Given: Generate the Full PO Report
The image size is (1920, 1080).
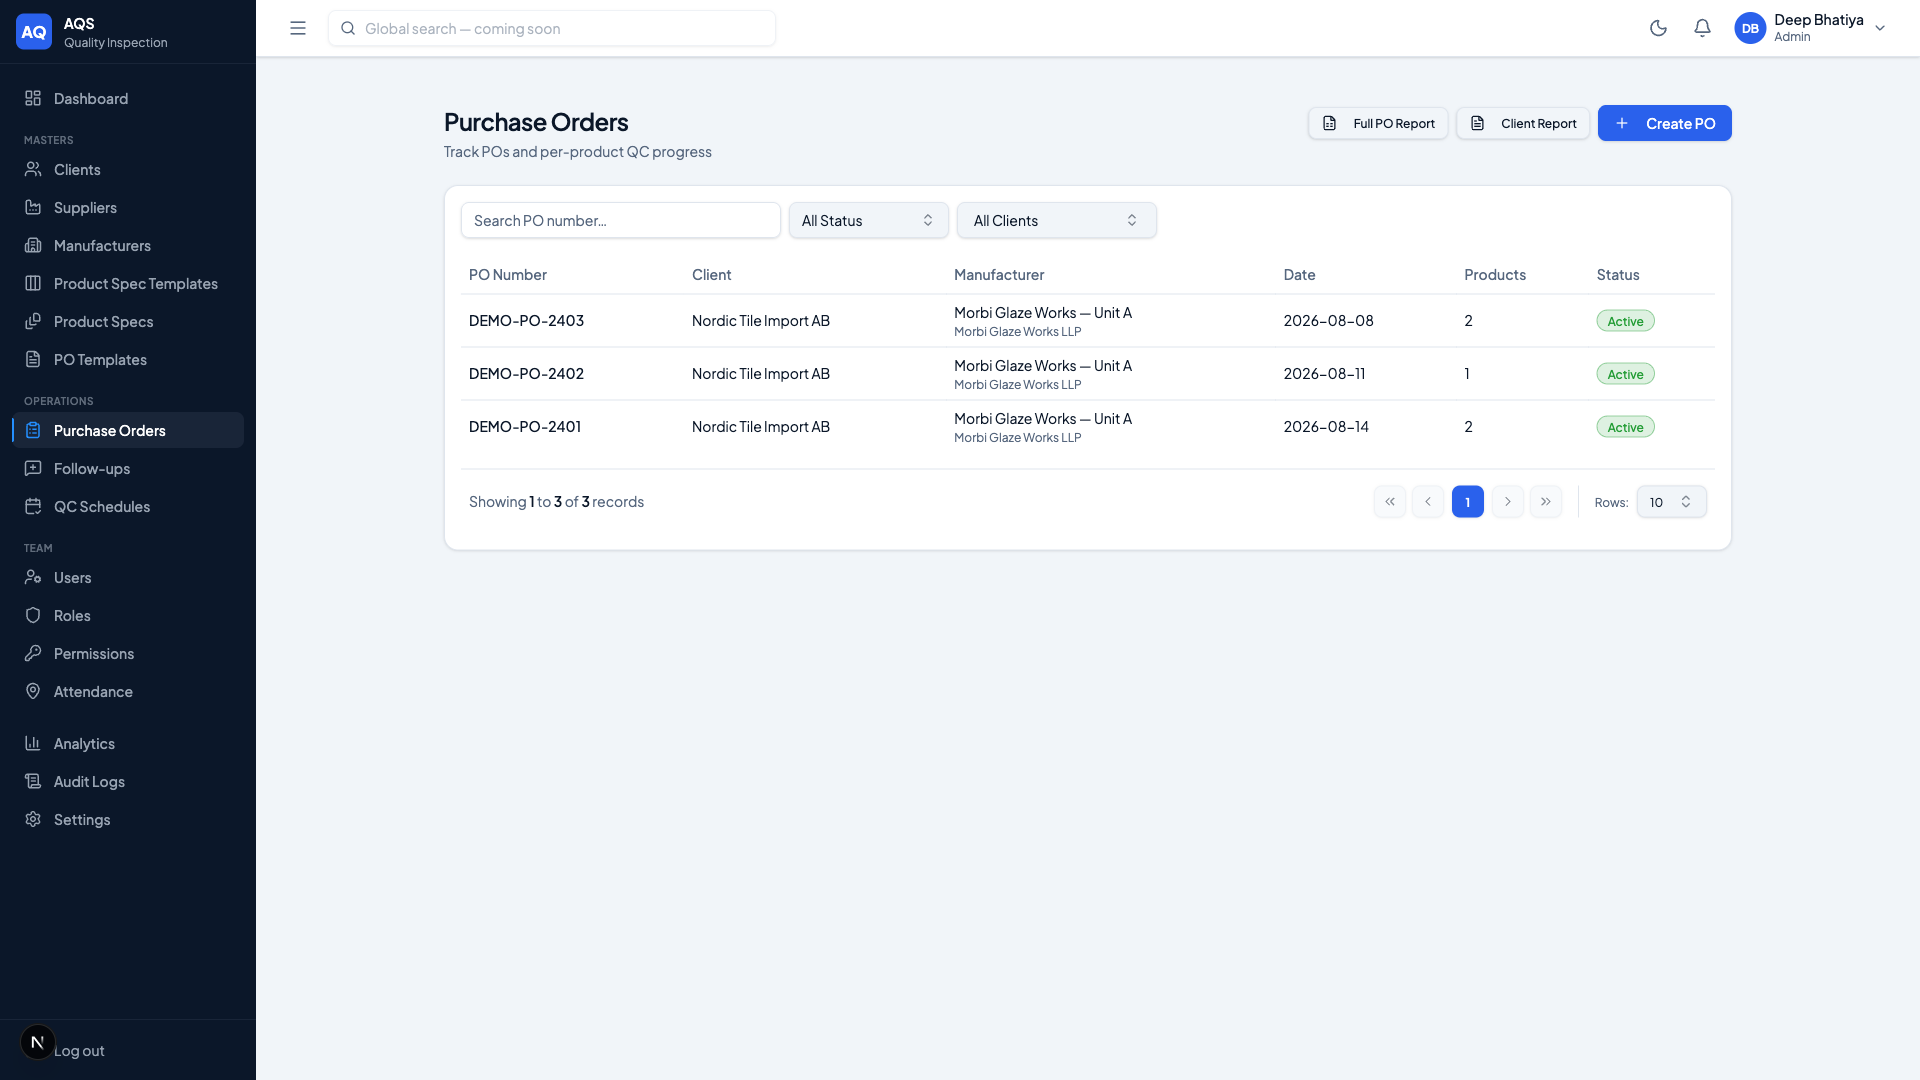Looking at the screenshot, I should (1378, 123).
